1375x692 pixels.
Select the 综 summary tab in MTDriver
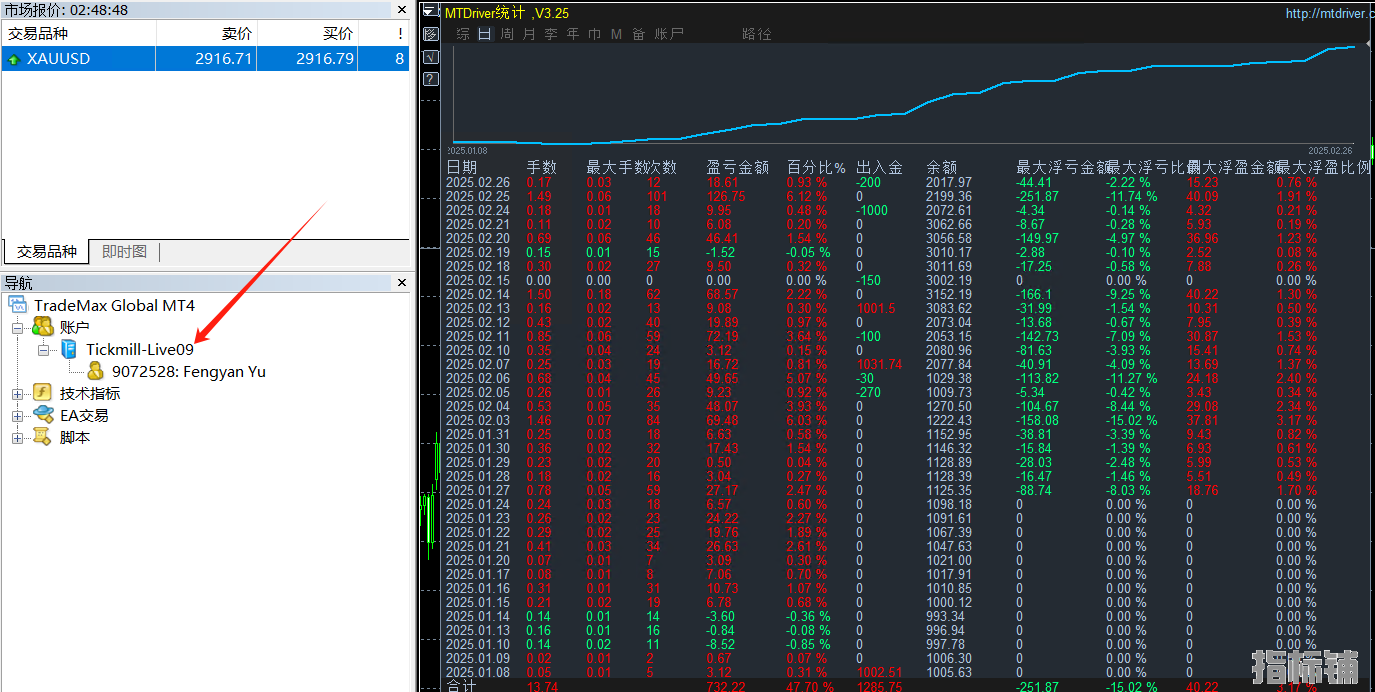[463, 34]
